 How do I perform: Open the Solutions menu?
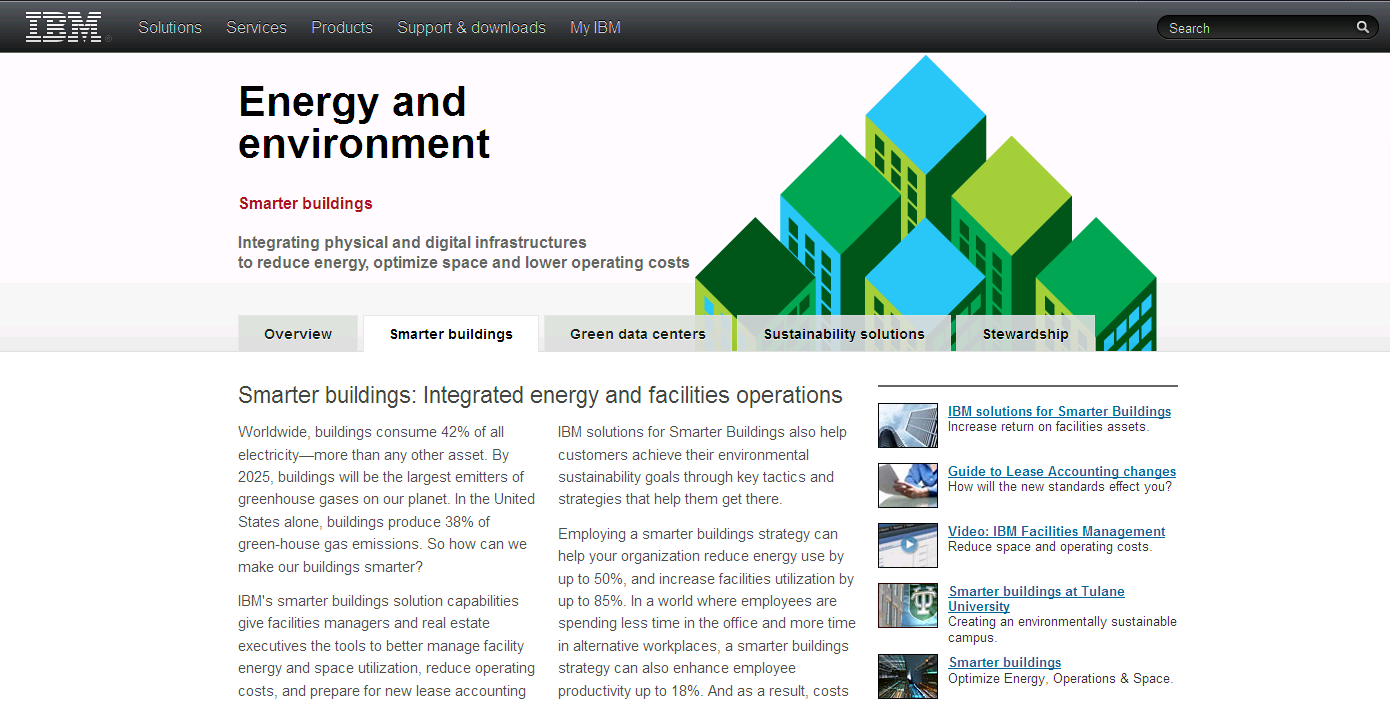tap(170, 27)
